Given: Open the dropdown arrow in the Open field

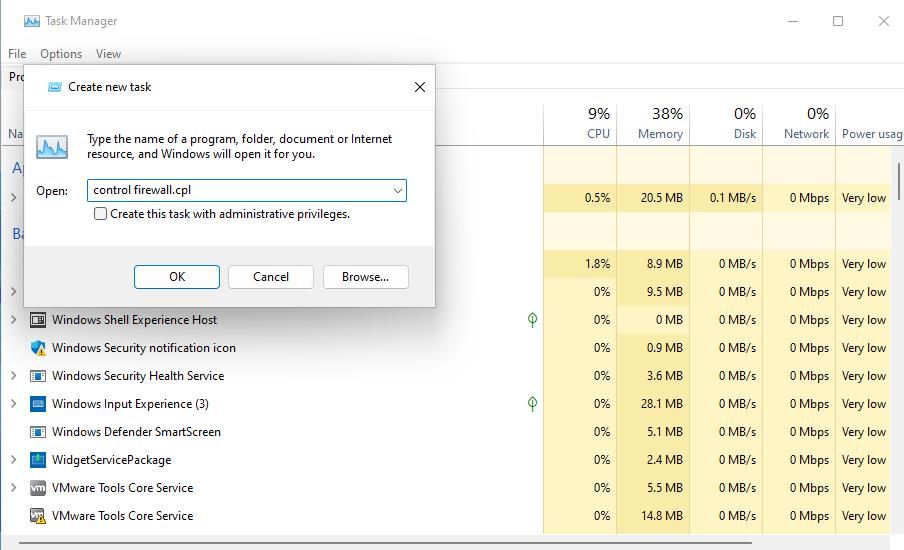Looking at the screenshot, I should [397, 190].
